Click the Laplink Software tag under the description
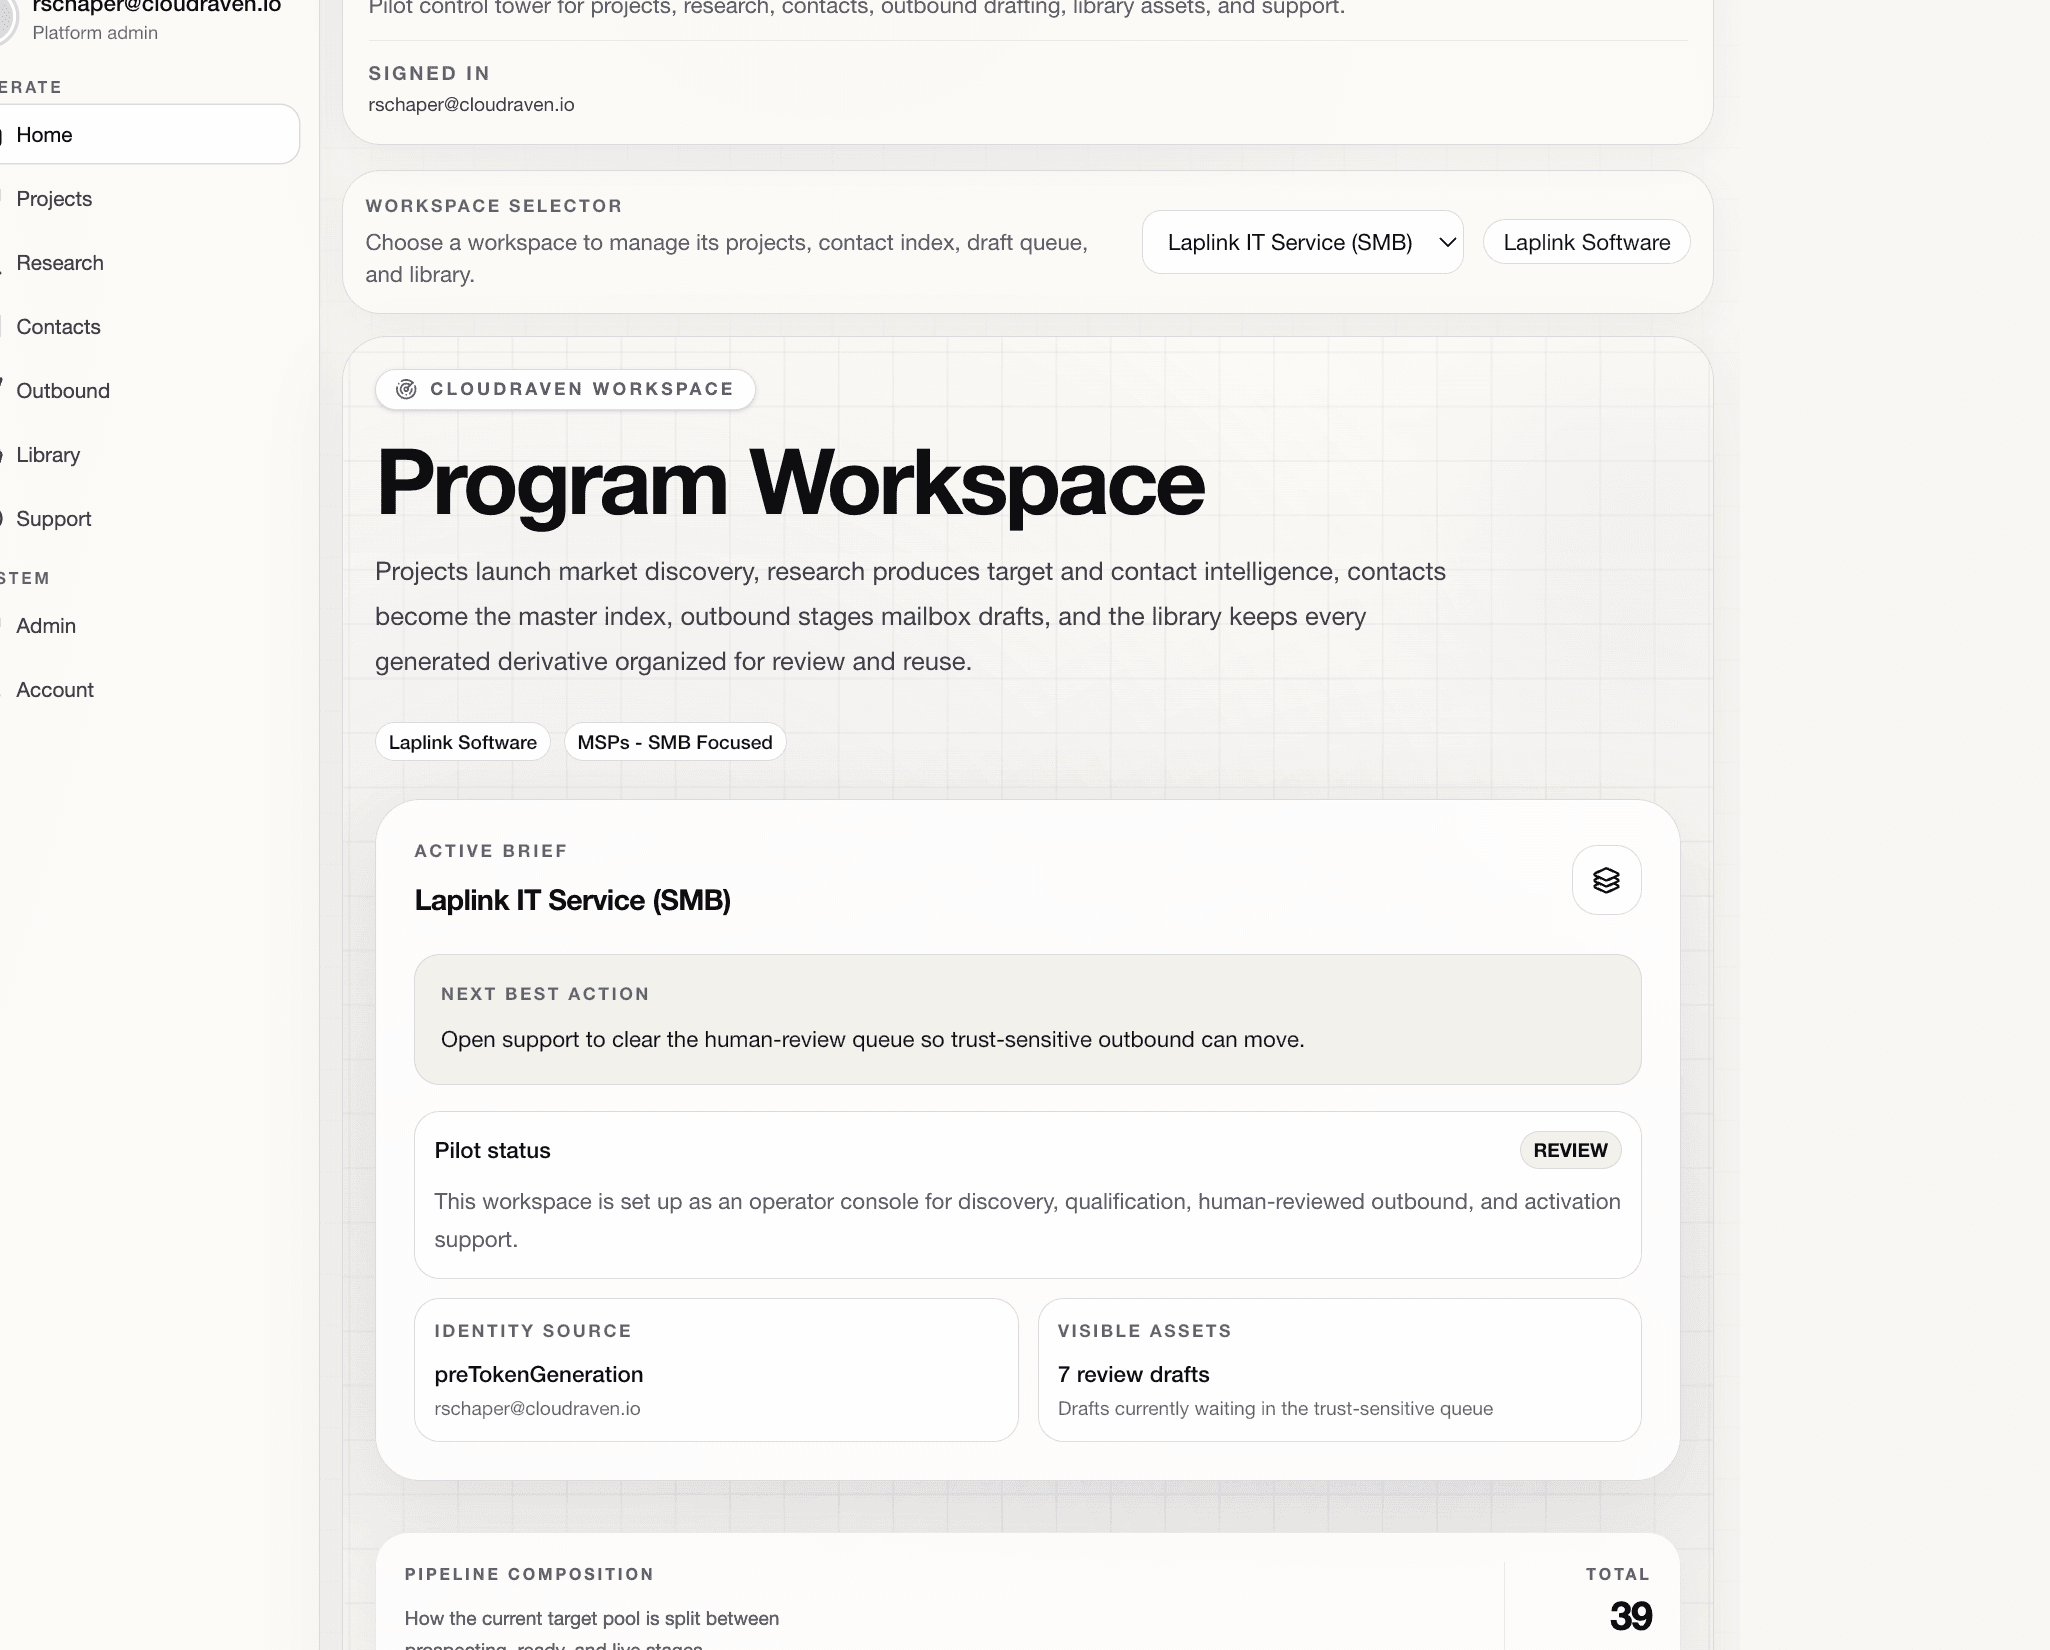This screenshot has height=1650, width=2050. pos(462,741)
